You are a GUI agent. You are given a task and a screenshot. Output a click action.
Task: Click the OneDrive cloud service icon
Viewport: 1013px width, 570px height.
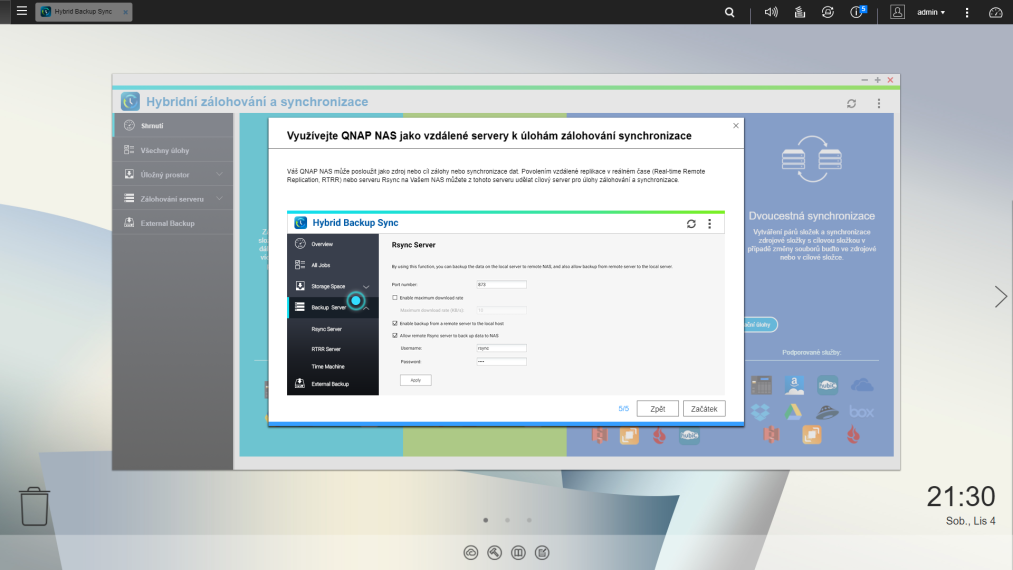pyautogui.click(x=862, y=386)
